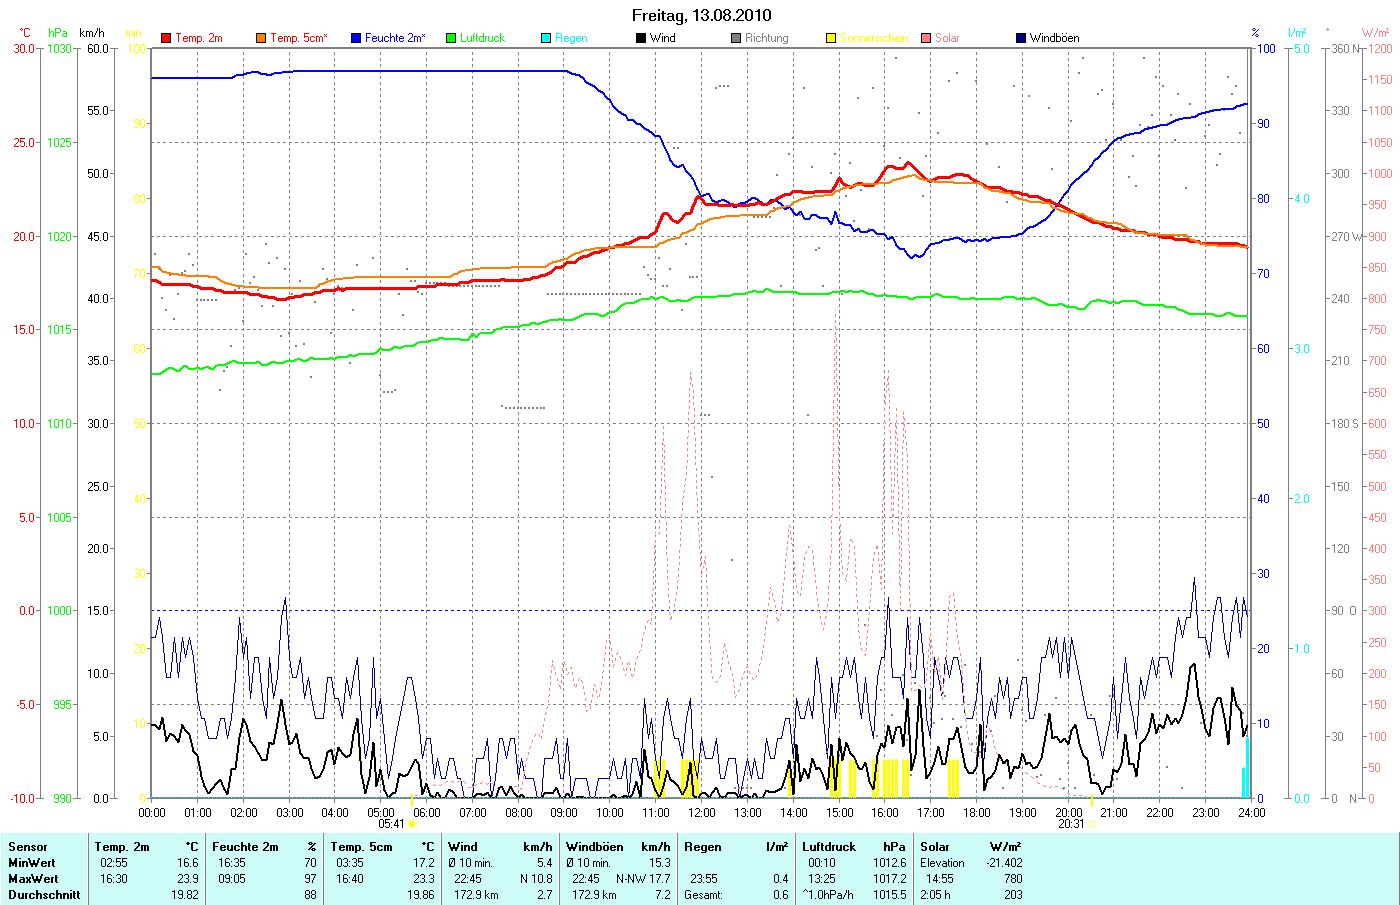The width and height of the screenshot is (1400, 905).
Task: Click the sunrise sun icon near 05:41
Action: pyautogui.click(x=412, y=824)
